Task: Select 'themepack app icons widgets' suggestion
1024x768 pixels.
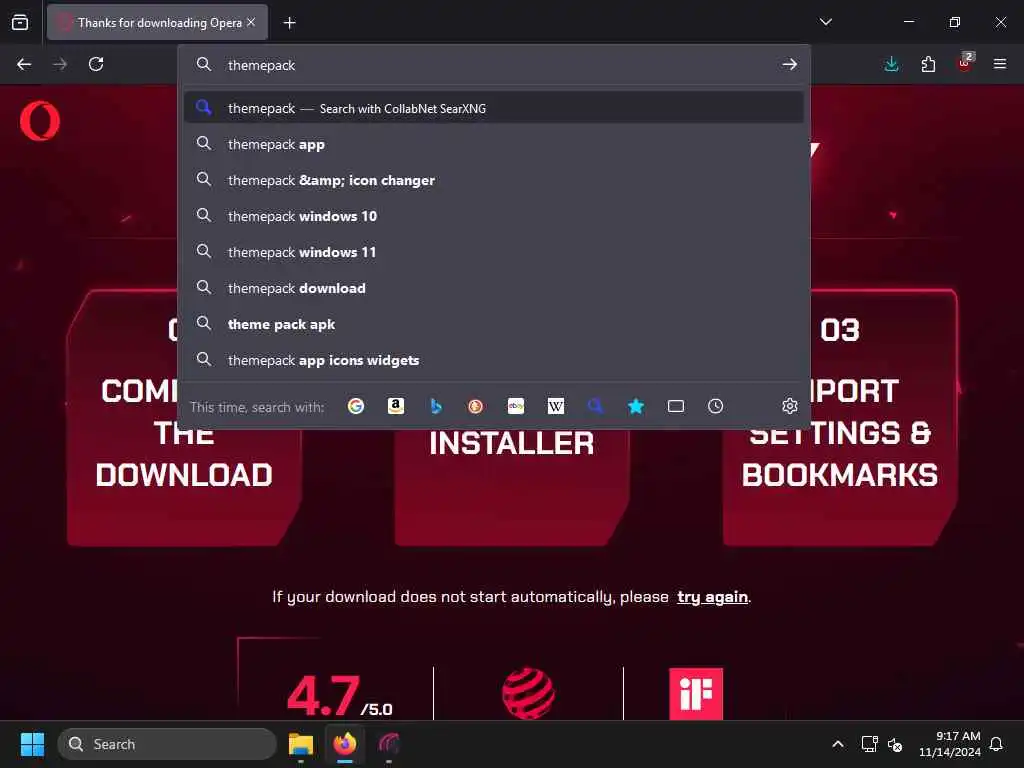Action: point(494,360)
